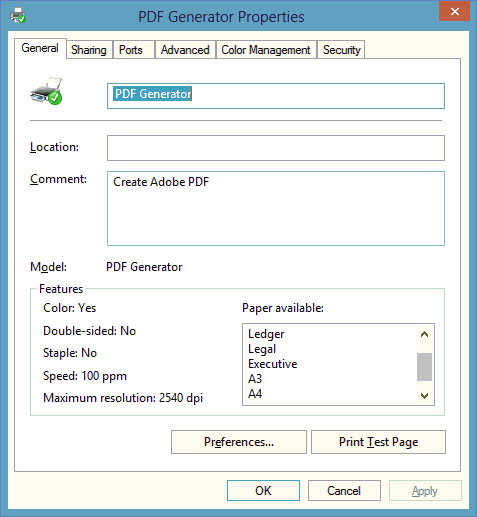
Task: Click the large printer icon beside the name field
Action: point(46,91)
